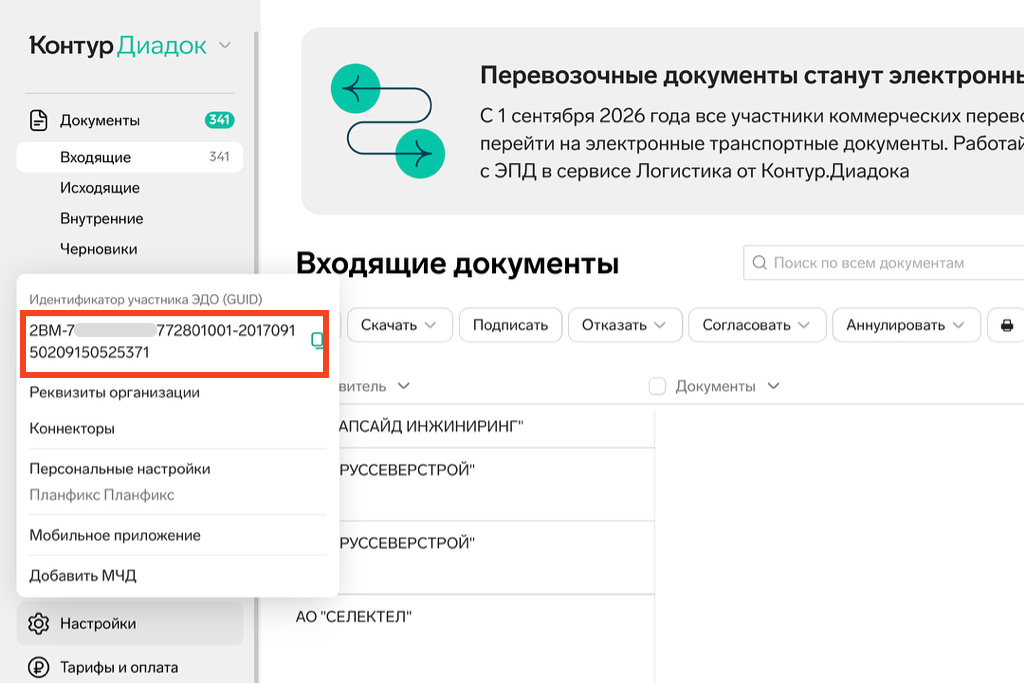Copy the GUID identifier with copy icon
1024x683 pixels.
[317, 340]
